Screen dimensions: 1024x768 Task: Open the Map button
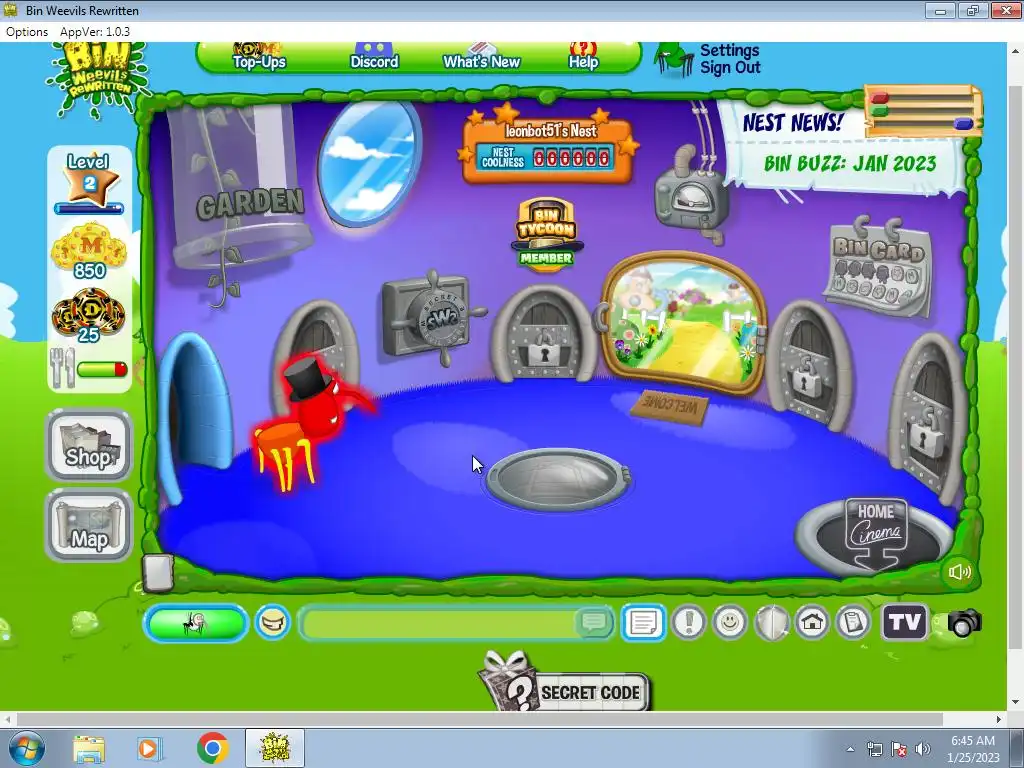pyautogui.click(x=89, y=526)
